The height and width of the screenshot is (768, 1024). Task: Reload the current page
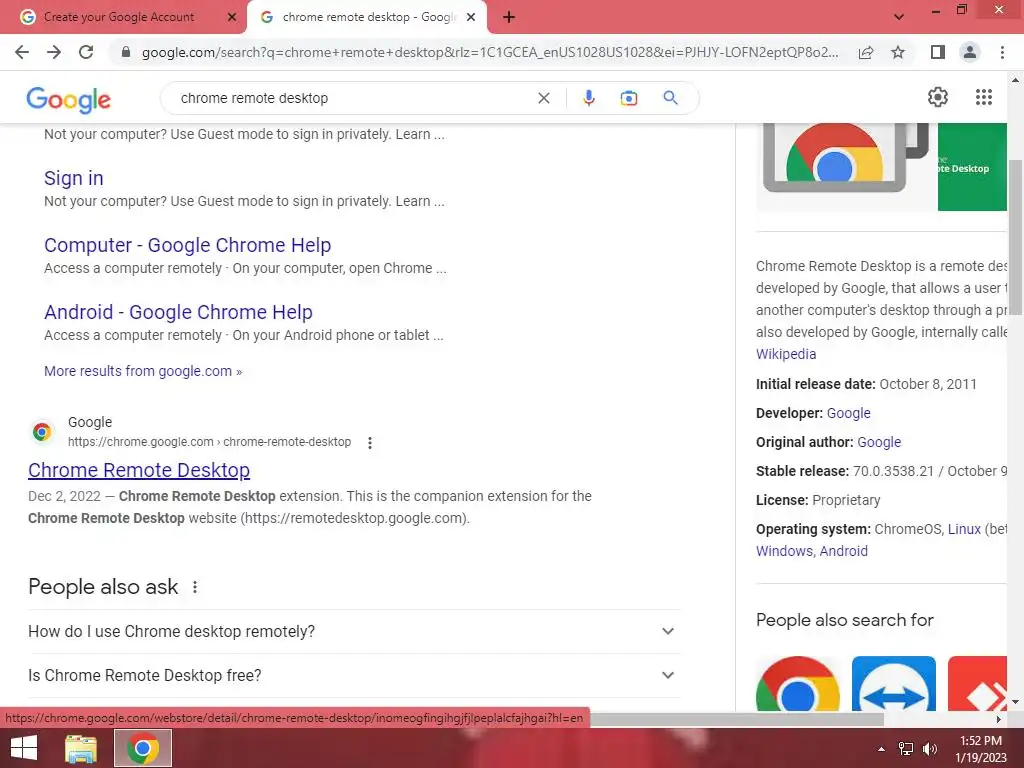[86, 52]
